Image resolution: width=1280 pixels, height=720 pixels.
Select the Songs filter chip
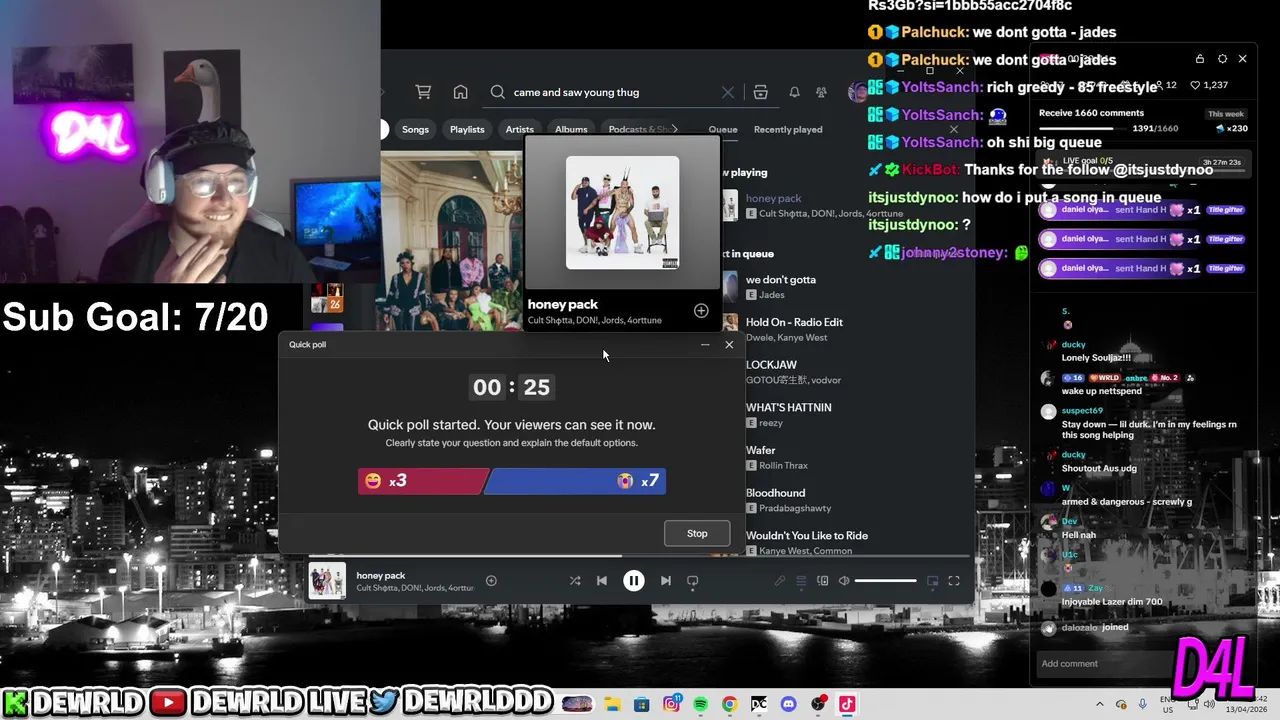pos(415,129)
